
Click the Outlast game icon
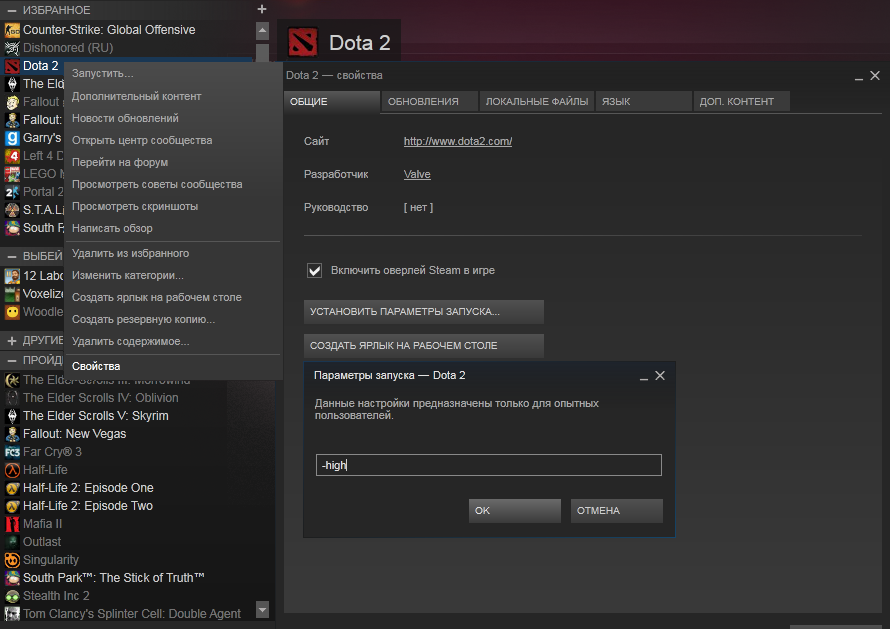point(12,542)
